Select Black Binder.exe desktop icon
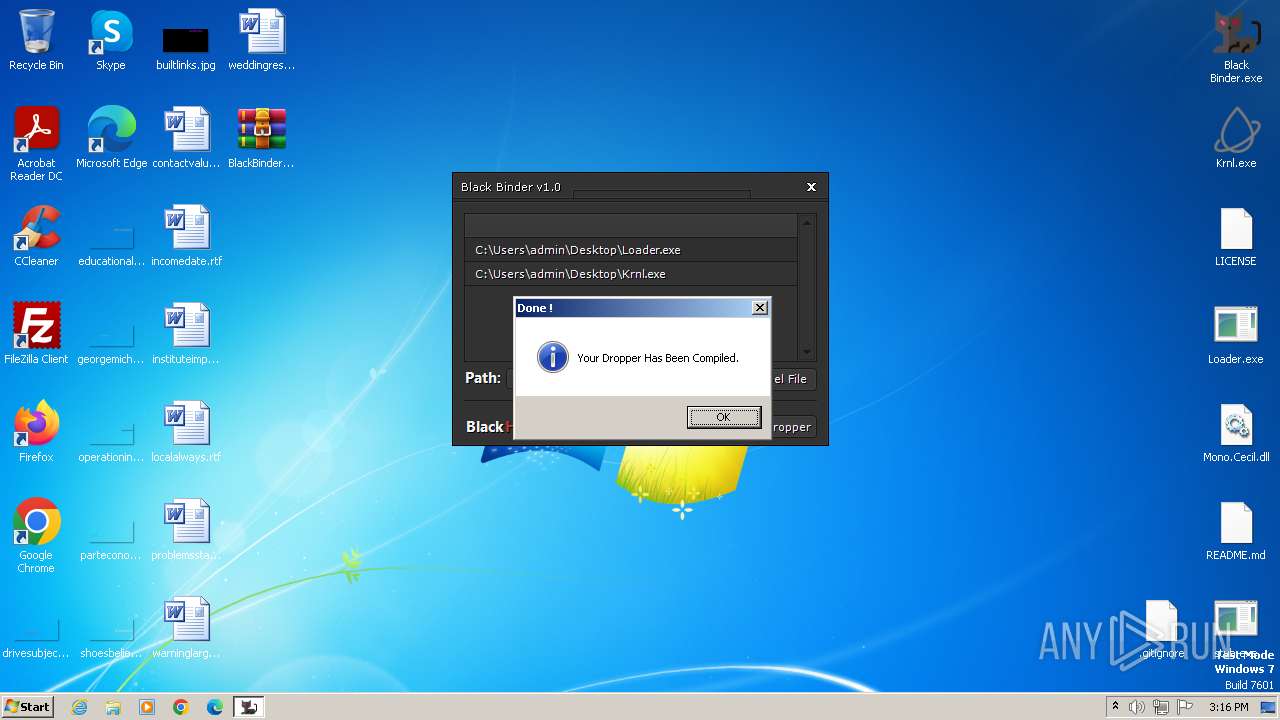The image size is (1280, 720). (1236, 47)
